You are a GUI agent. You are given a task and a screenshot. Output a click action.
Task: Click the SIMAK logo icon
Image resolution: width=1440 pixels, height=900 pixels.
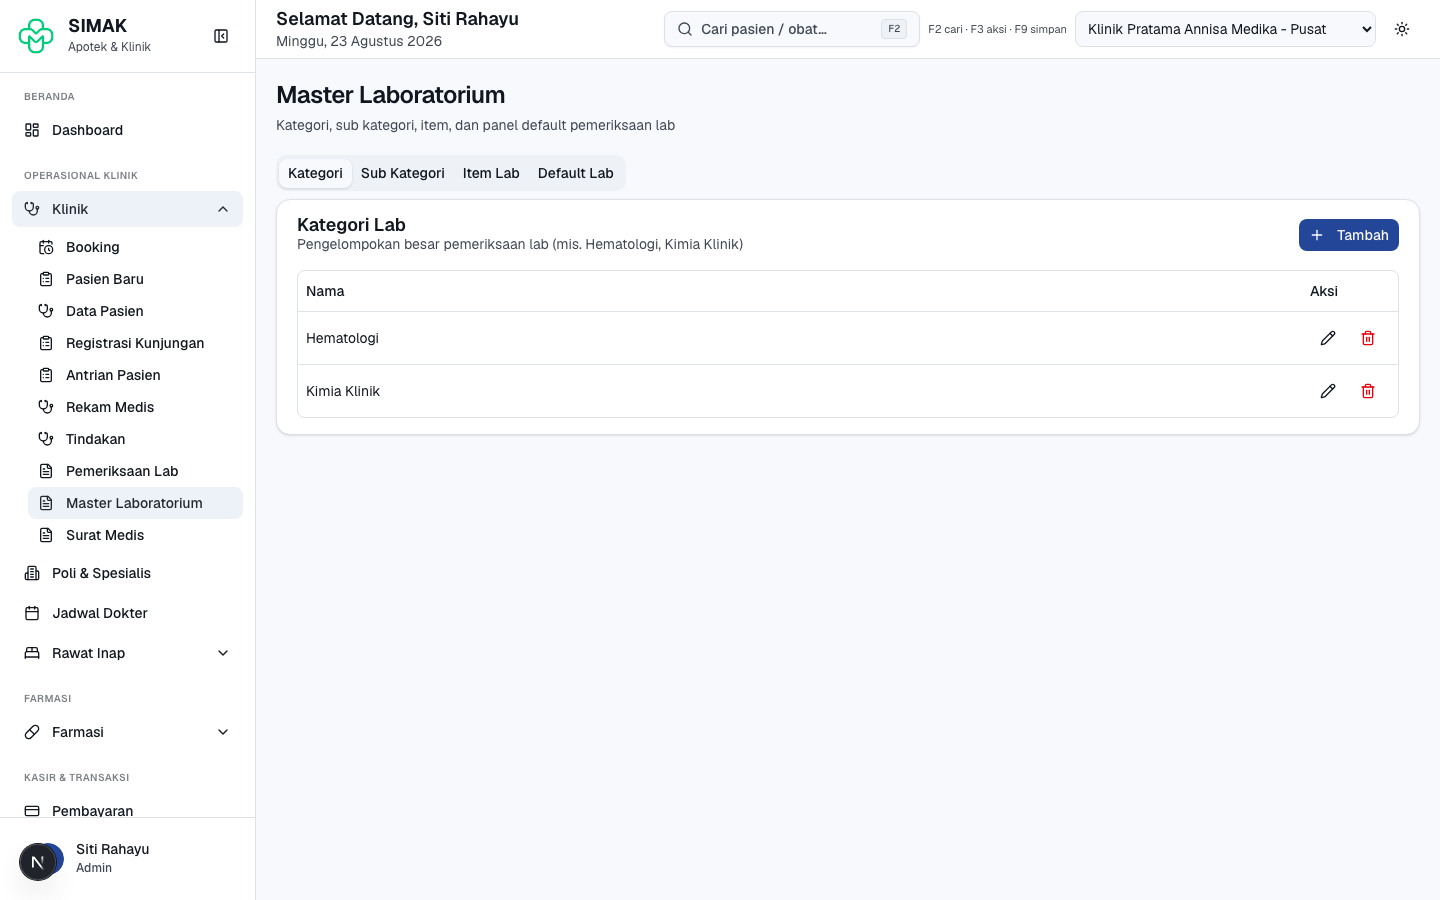point(36,36)
